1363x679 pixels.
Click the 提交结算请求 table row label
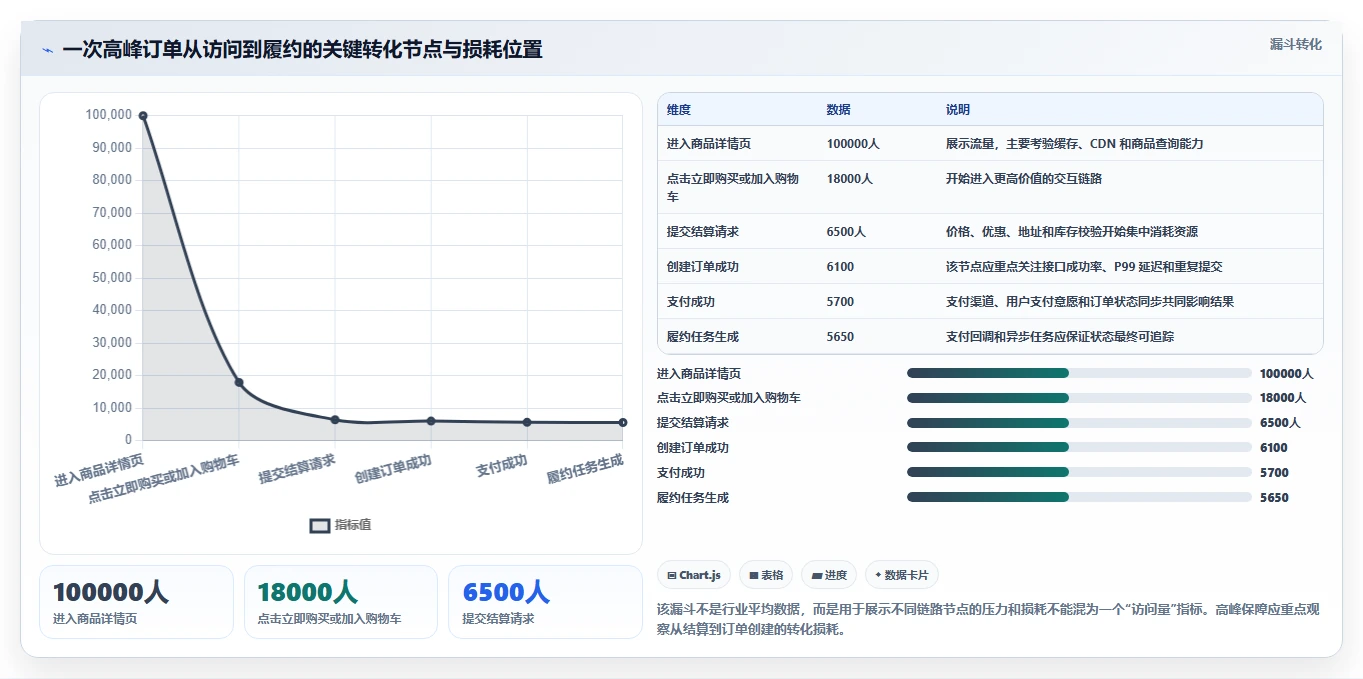click(703, 232)
